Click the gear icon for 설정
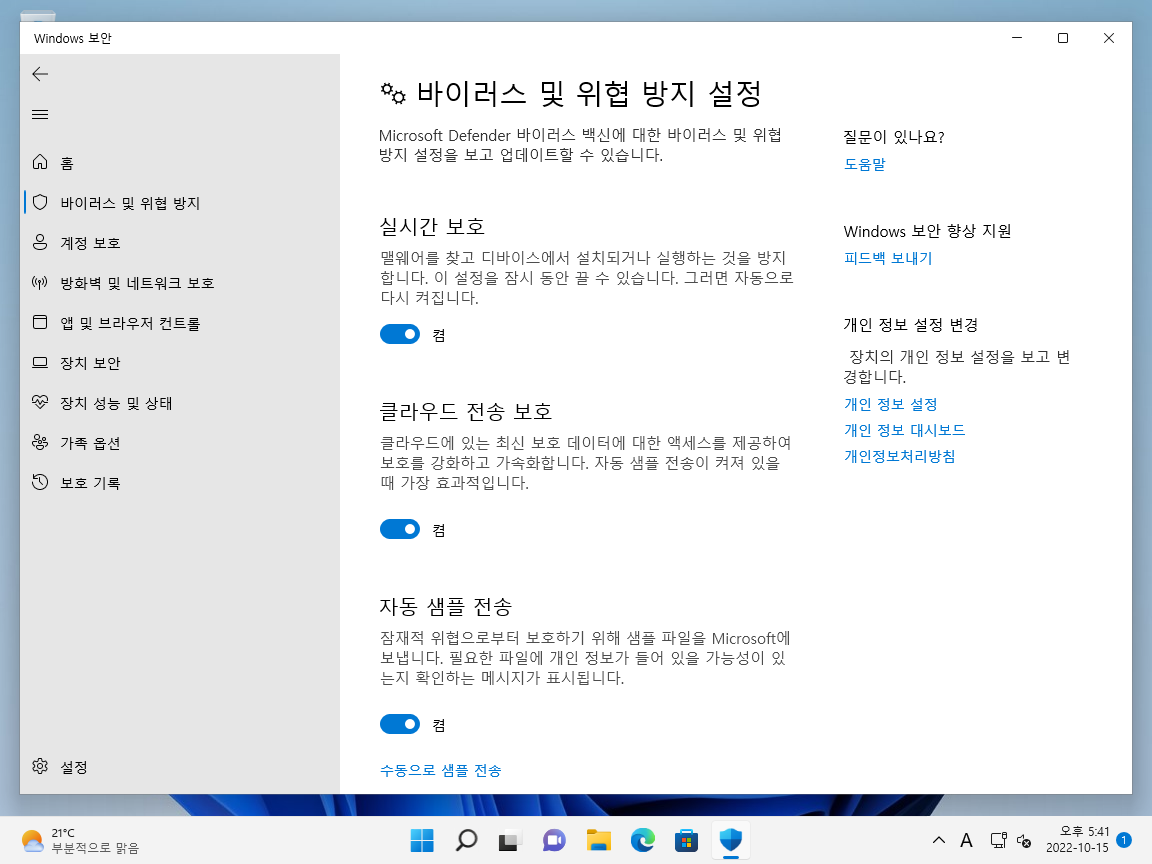The width and height of the screenshot is (1152, 864). (40, 766)
